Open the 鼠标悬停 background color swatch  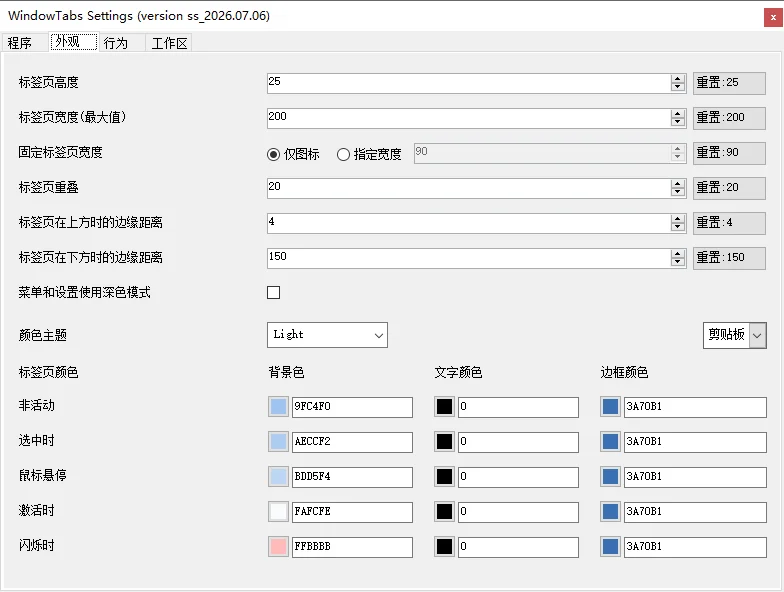click(278, 476)
